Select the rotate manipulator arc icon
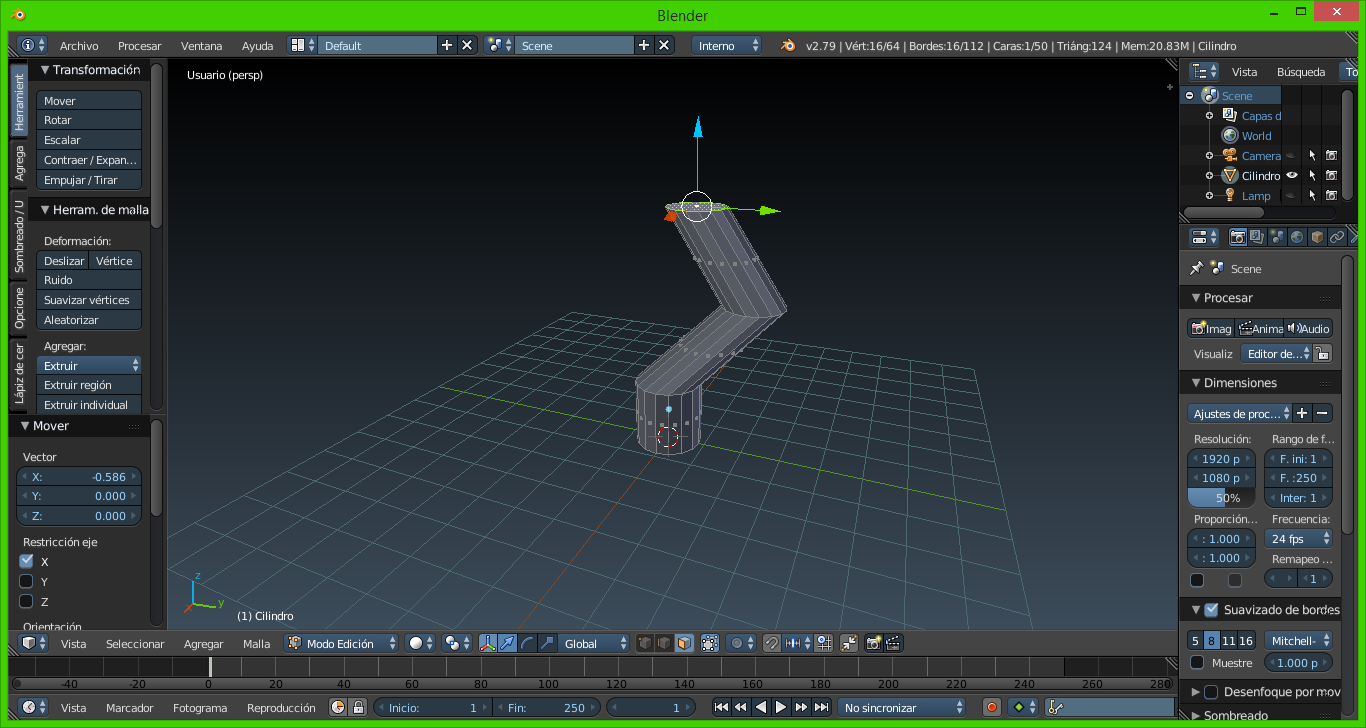This screenshot has width=1366, height=728. pos(527,644)
